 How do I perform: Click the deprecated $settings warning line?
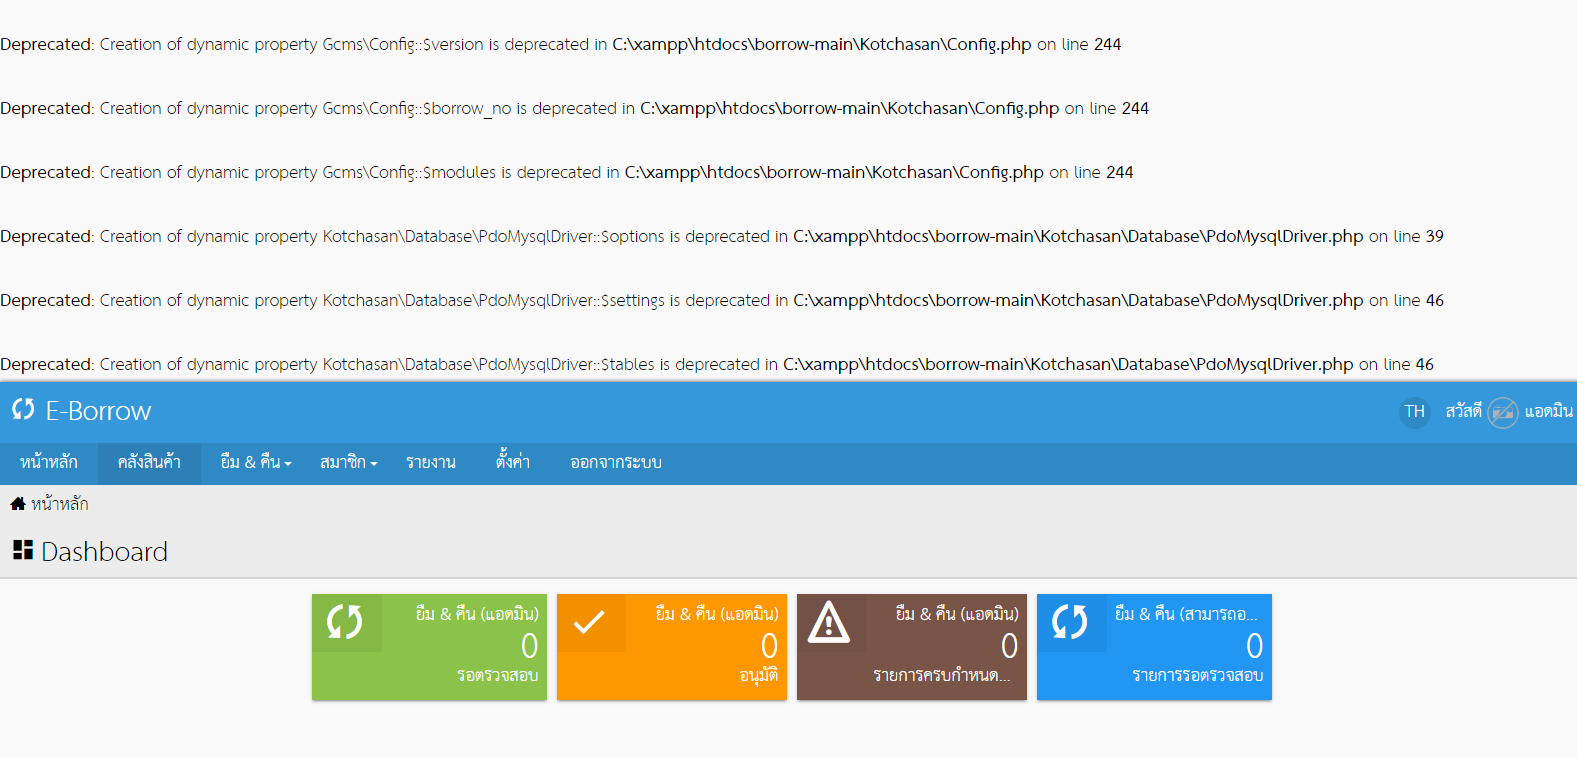[722, 300]
